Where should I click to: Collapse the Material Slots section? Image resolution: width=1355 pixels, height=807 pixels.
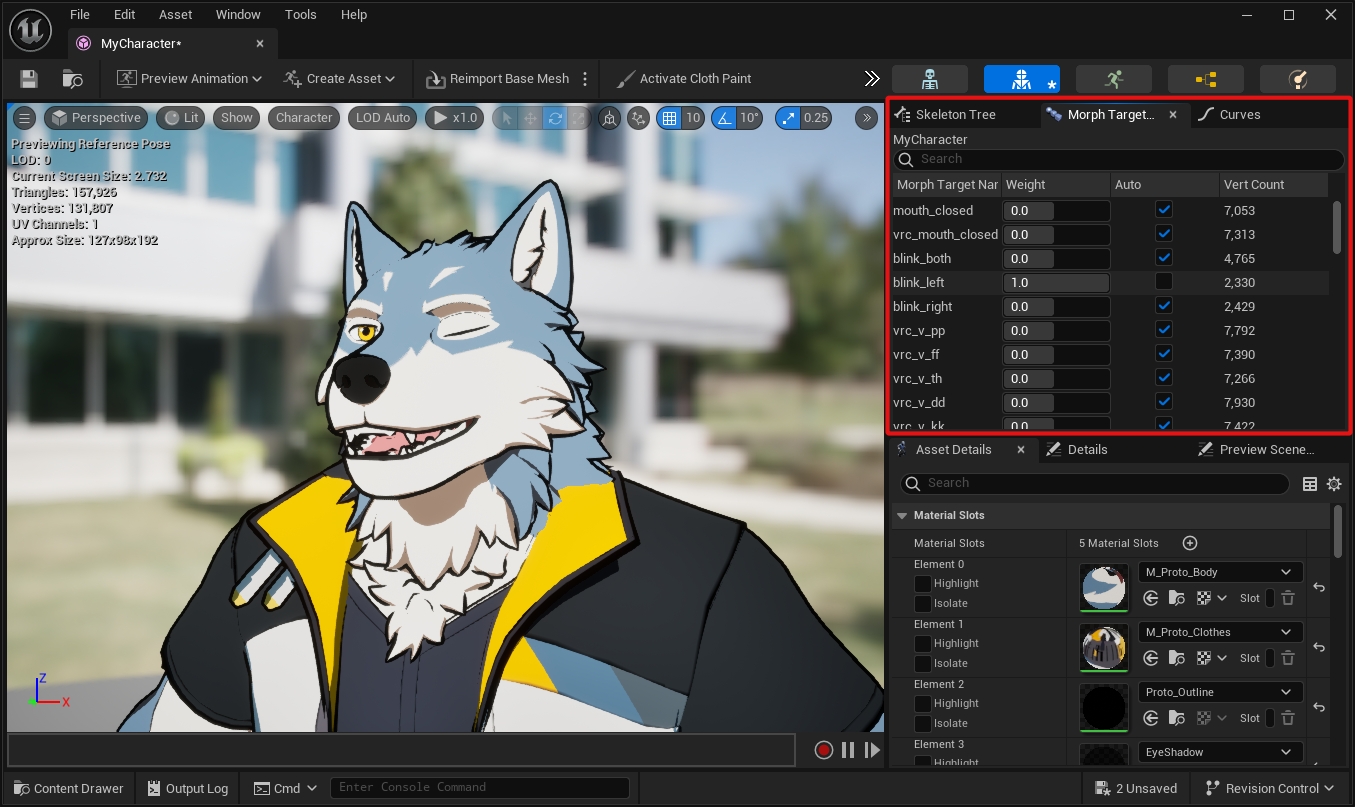(902, 516)
